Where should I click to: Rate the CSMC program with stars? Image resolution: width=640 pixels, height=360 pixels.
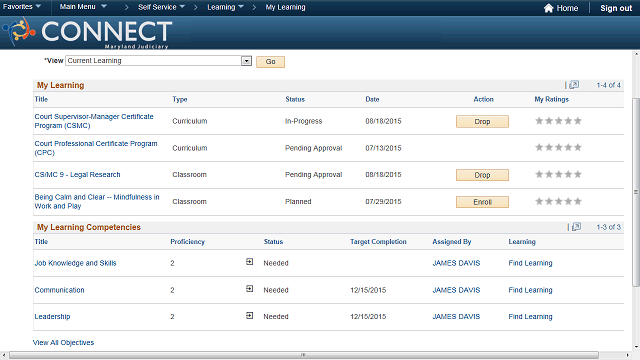tap(558, 121)
